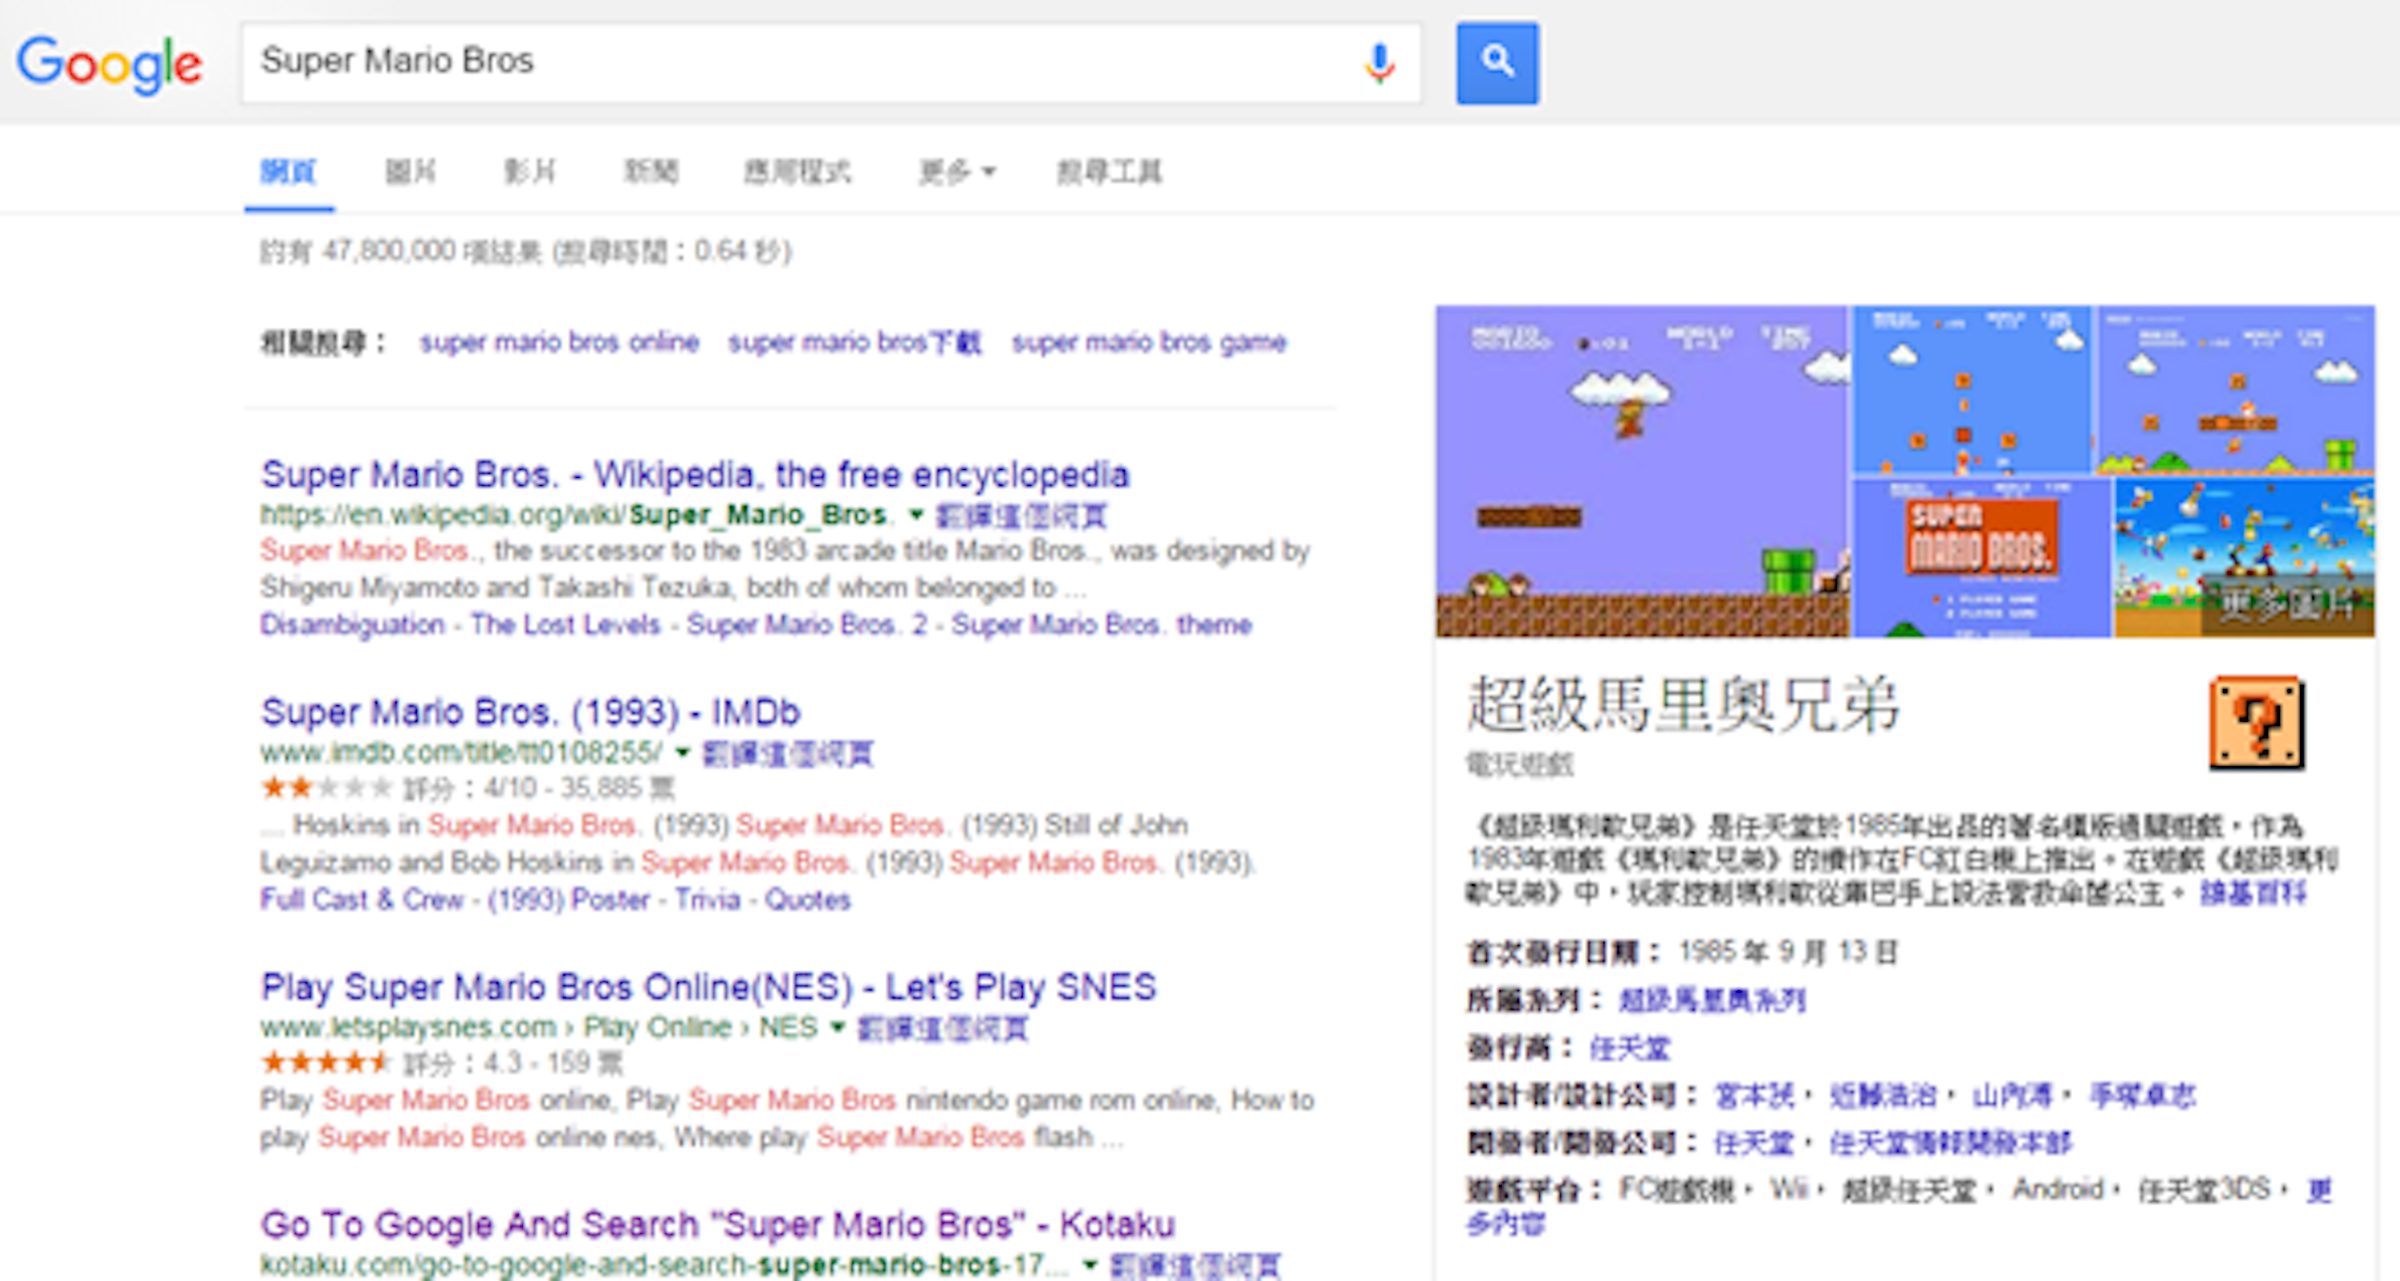
Task: Open Super Mario Bros. (1993) IMDb result
Action: point(531,712)
